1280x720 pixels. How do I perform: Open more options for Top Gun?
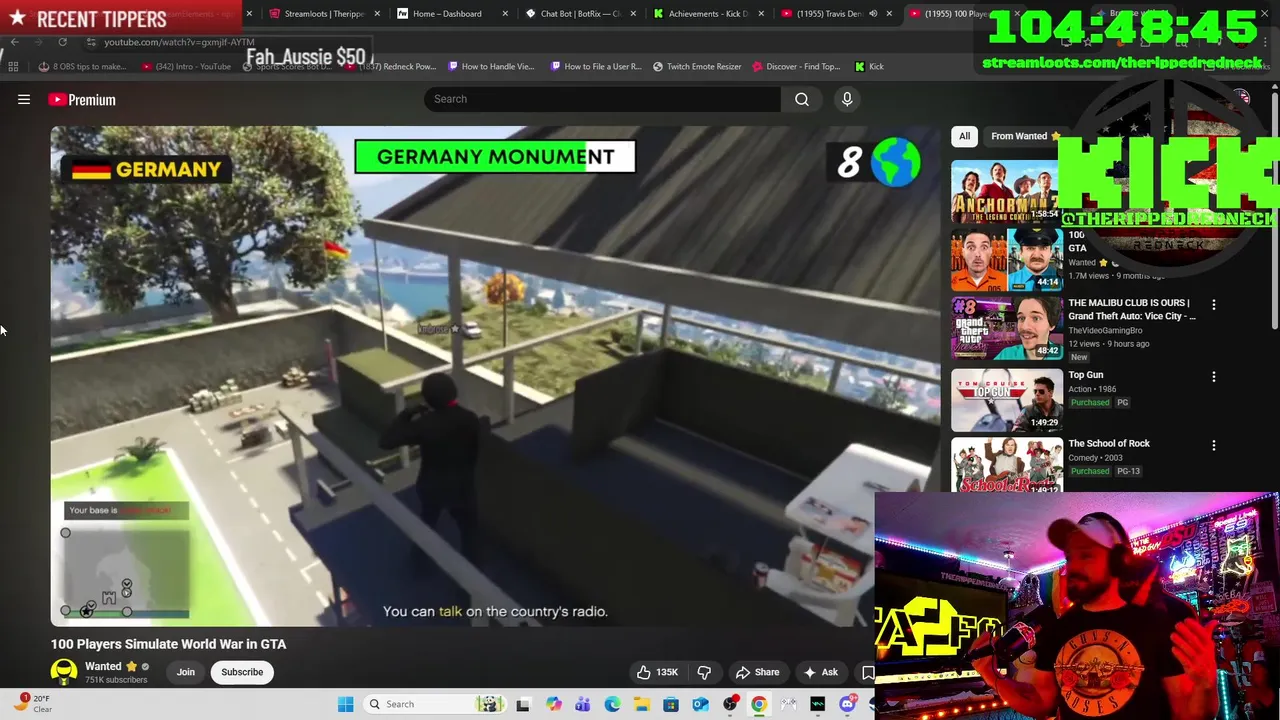click(x=1214, y=377)
